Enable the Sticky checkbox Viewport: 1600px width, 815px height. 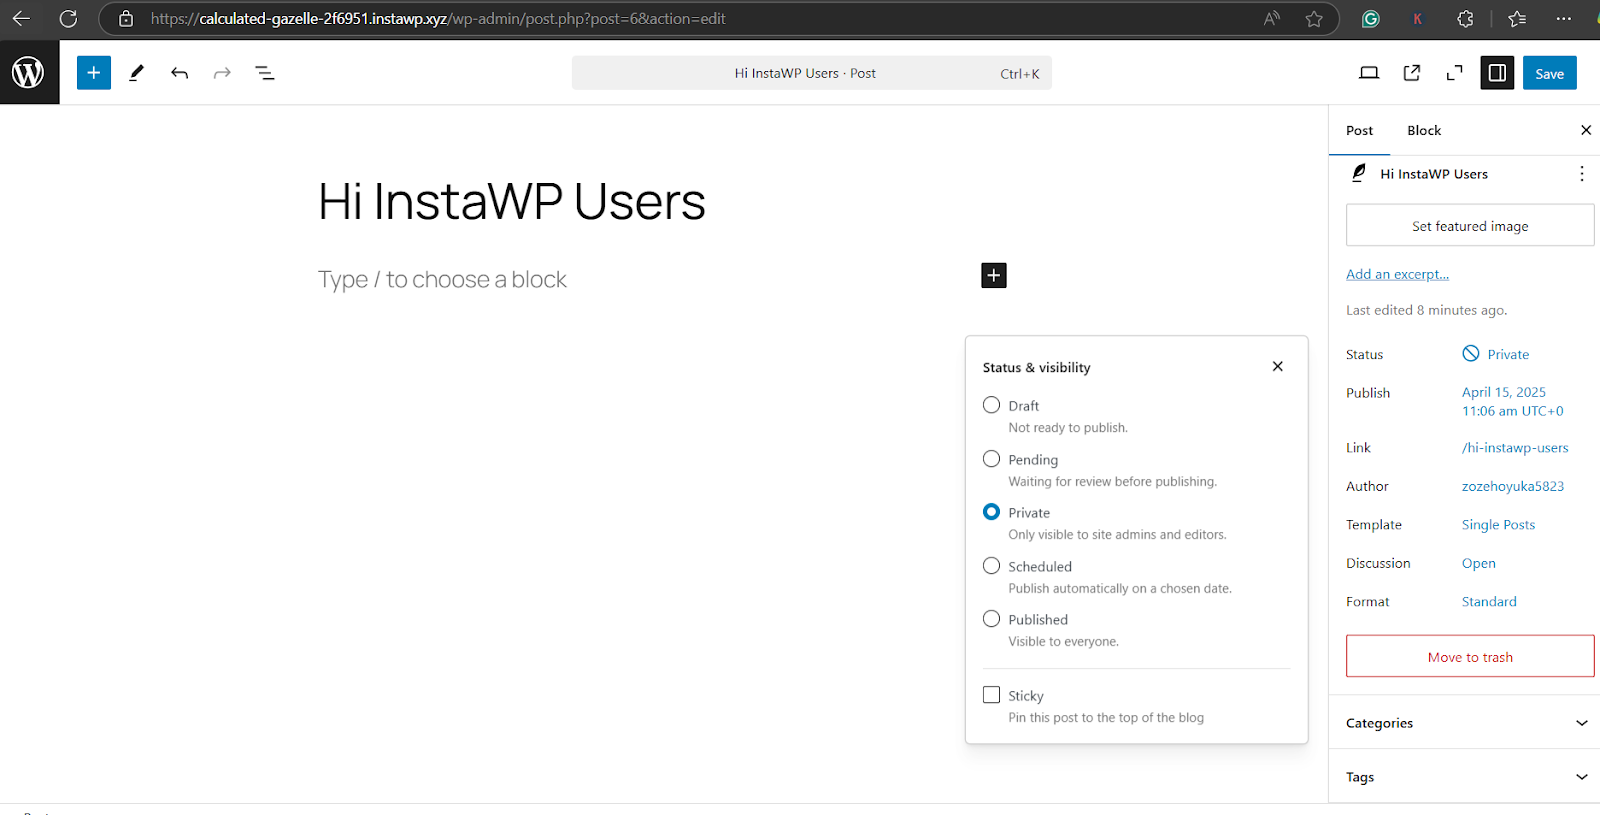(991, 695)
